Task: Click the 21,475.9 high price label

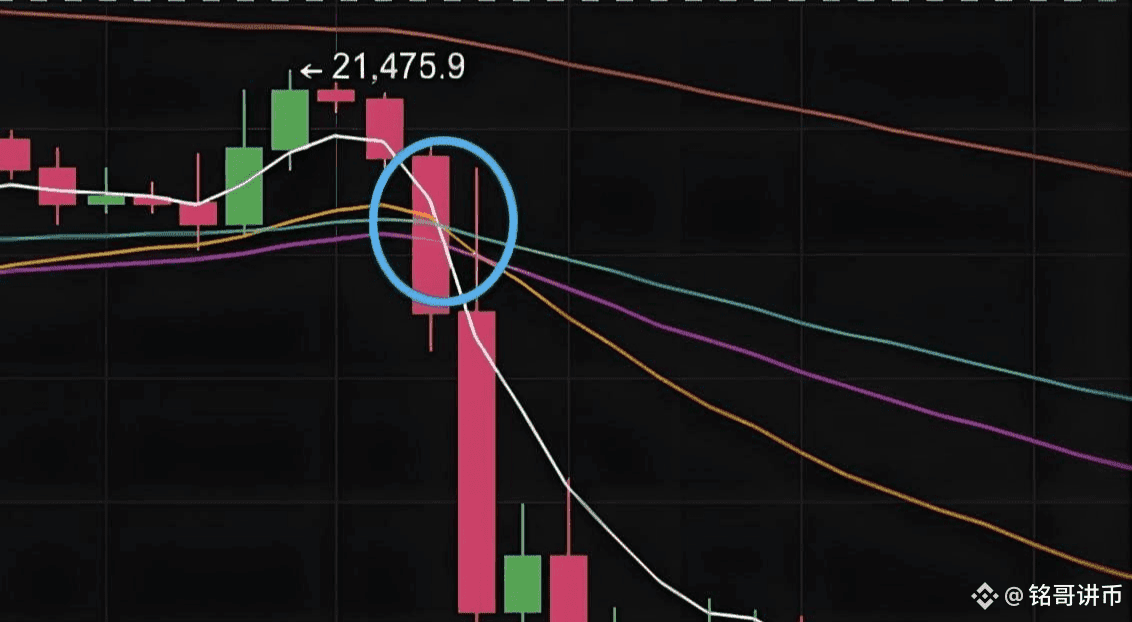Action: [x=399, y=68]
